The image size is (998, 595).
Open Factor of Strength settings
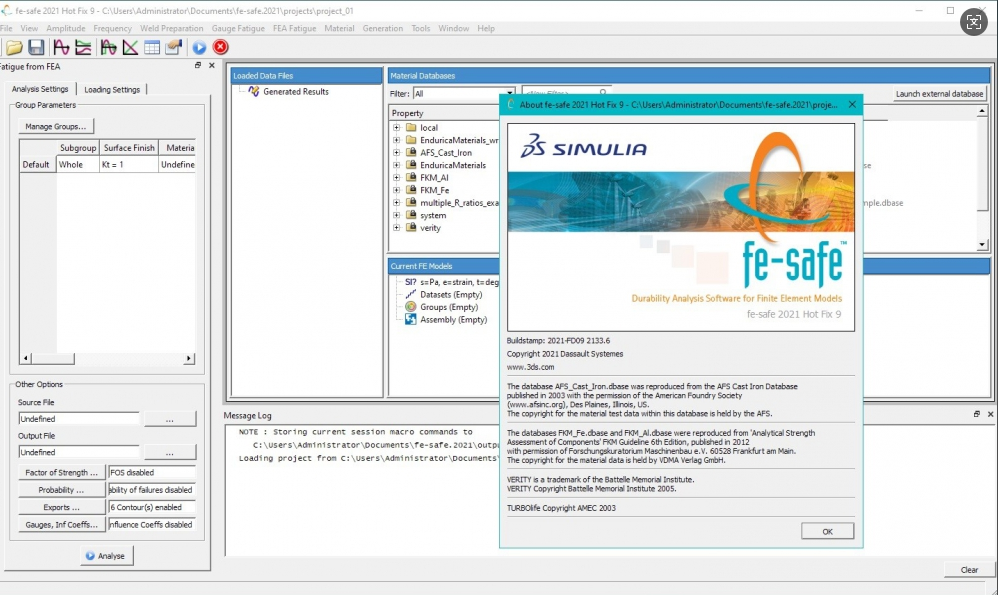(x=62, y=472)
